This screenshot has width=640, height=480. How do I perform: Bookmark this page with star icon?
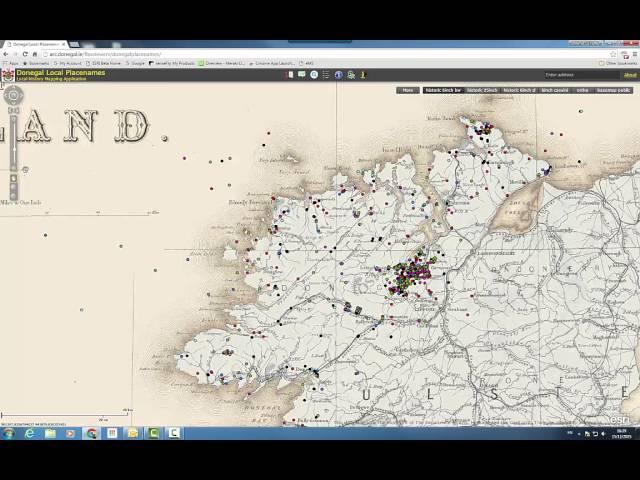tap(613, 54)
